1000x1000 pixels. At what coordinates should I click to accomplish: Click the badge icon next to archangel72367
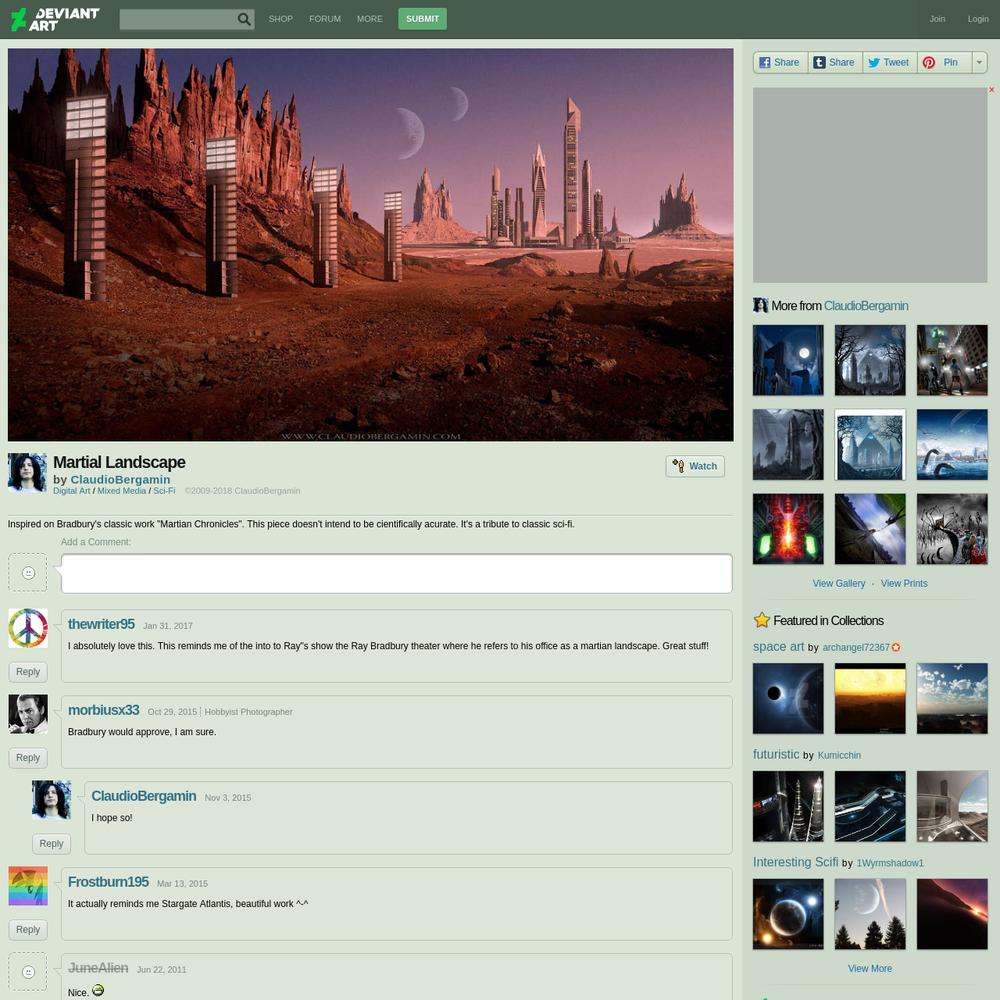pyautogui.click(x=896, y=647)
